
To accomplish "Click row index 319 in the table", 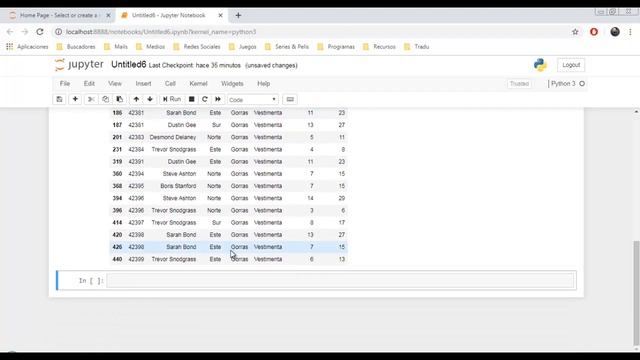I will pos(117,162).
